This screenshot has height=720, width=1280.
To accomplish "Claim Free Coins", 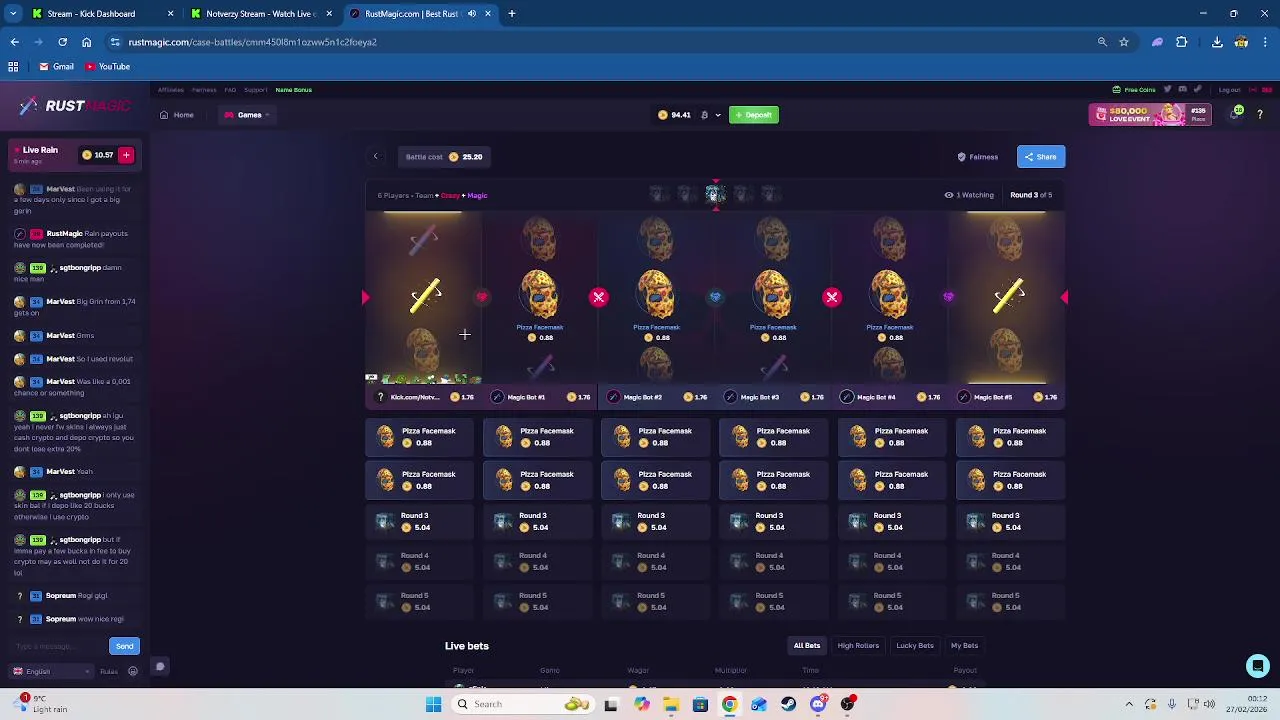I will pyautogui.click(x=1135, y=90).
